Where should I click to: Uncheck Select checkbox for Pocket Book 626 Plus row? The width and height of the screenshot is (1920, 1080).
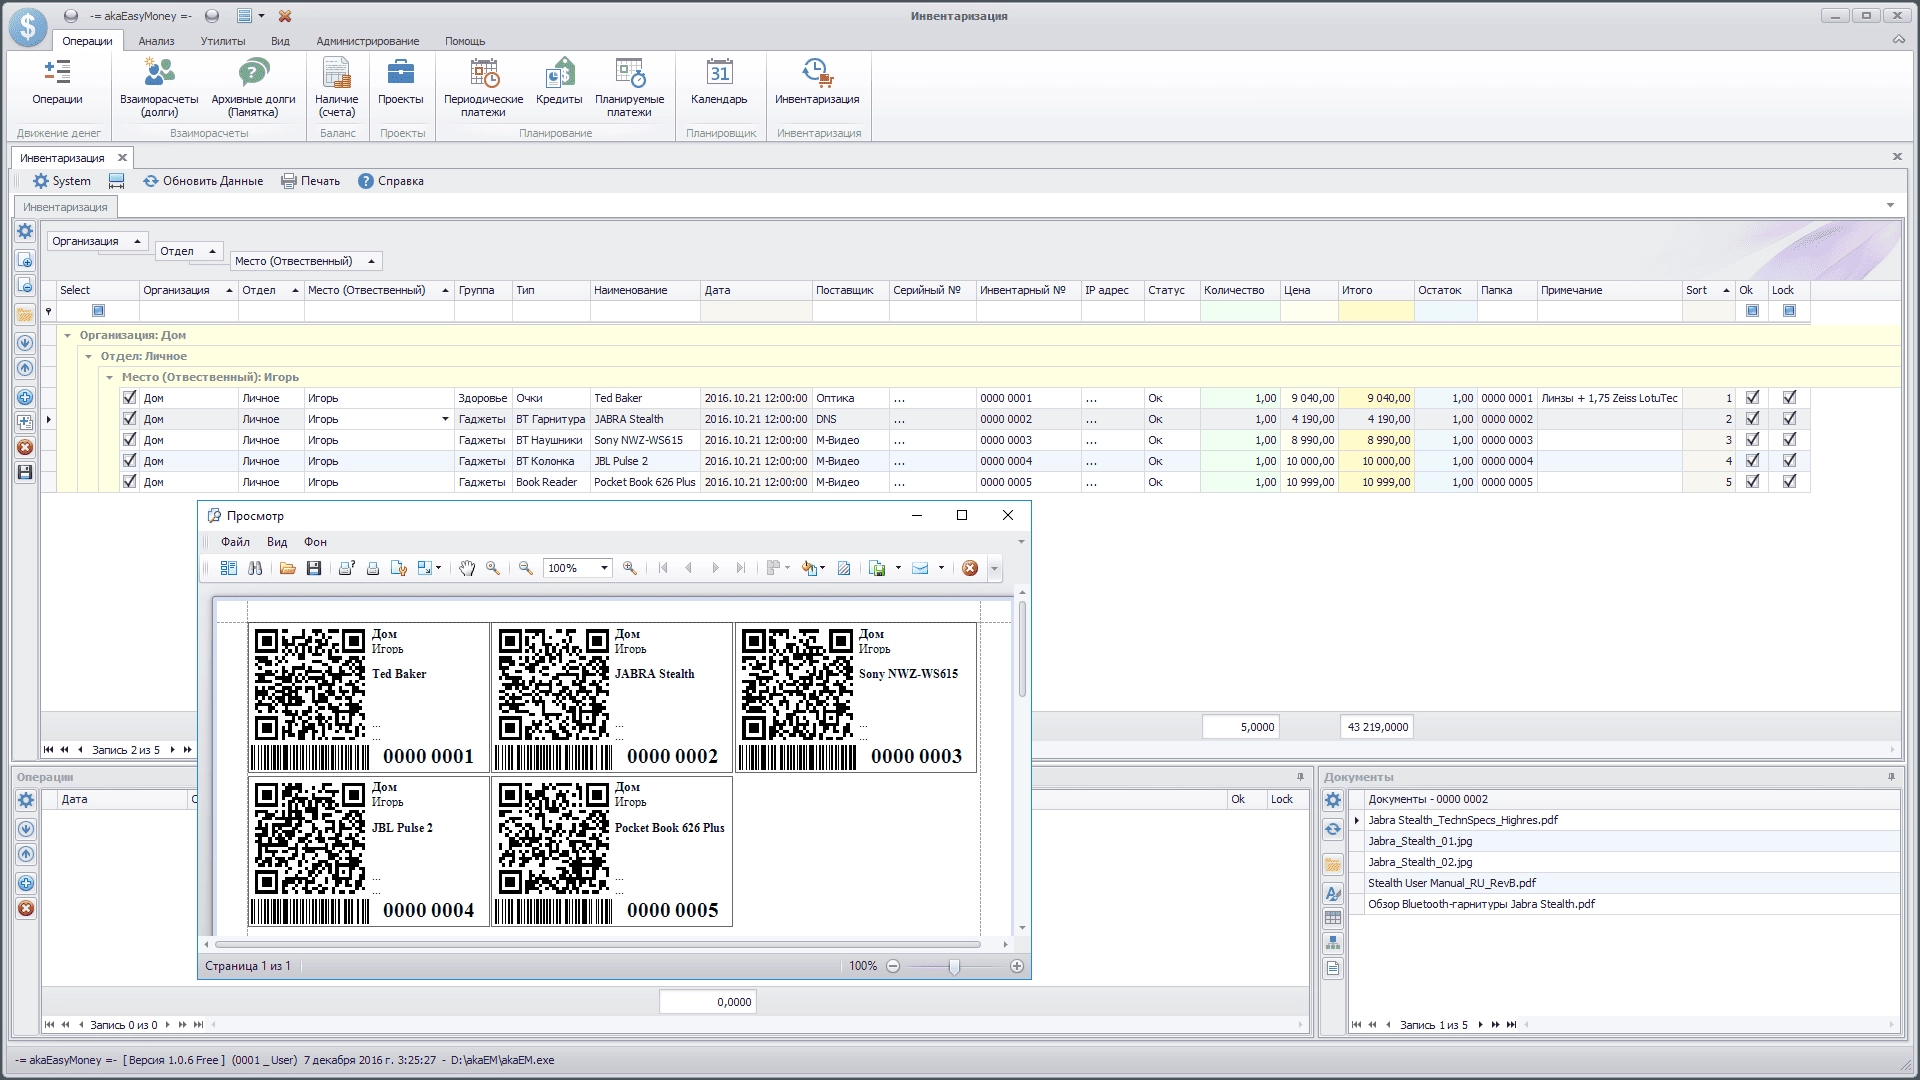coord(129,482)
